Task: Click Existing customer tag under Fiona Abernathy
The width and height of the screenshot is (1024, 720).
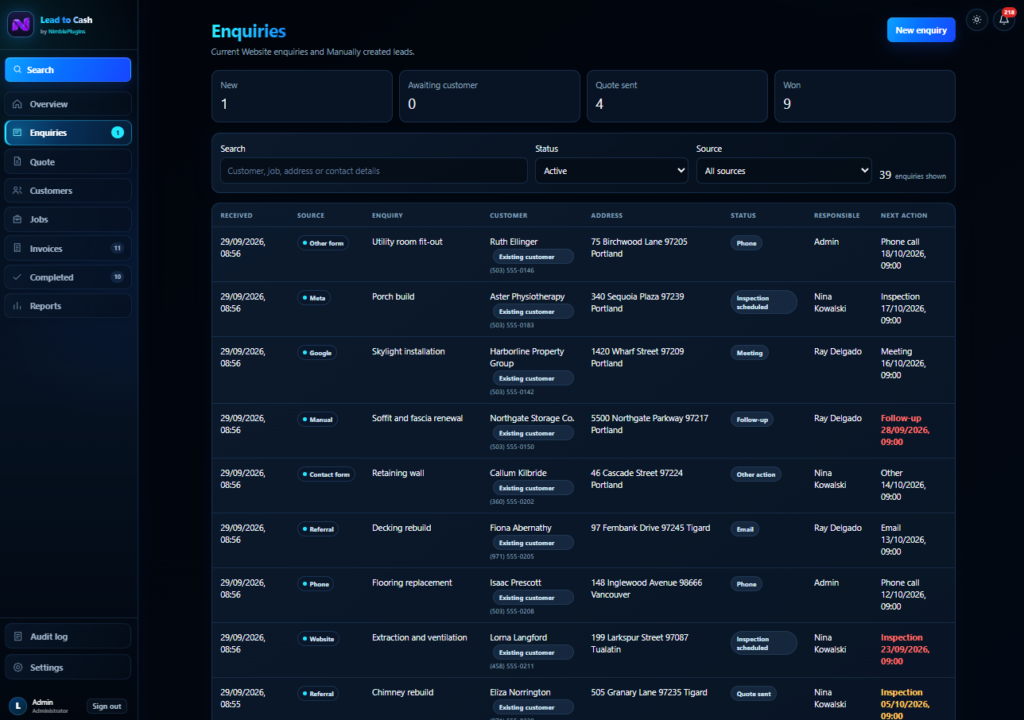Action: click(532, 543)
